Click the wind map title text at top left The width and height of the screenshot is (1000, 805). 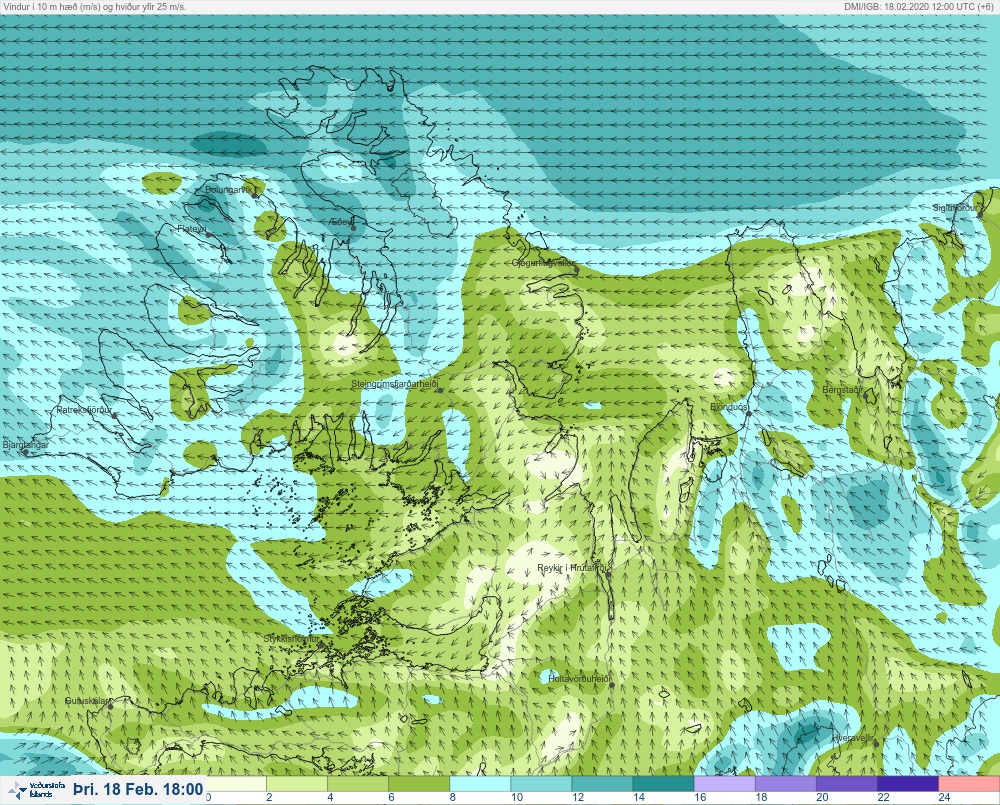pyautogui.click(x=95, y=6)
